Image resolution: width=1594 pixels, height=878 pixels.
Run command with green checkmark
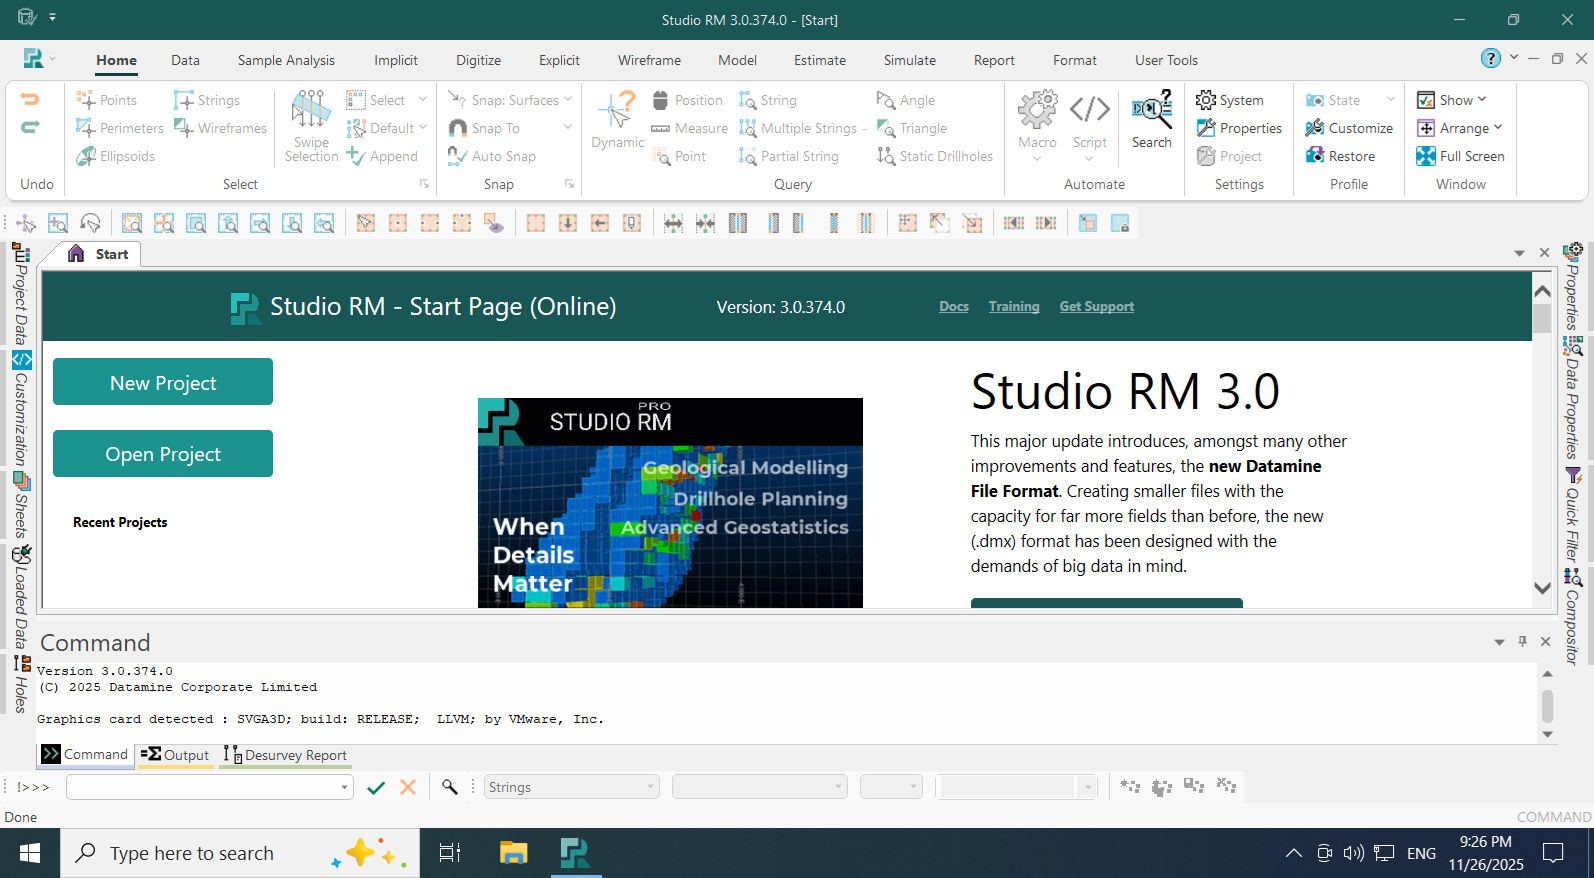(376, 787)
